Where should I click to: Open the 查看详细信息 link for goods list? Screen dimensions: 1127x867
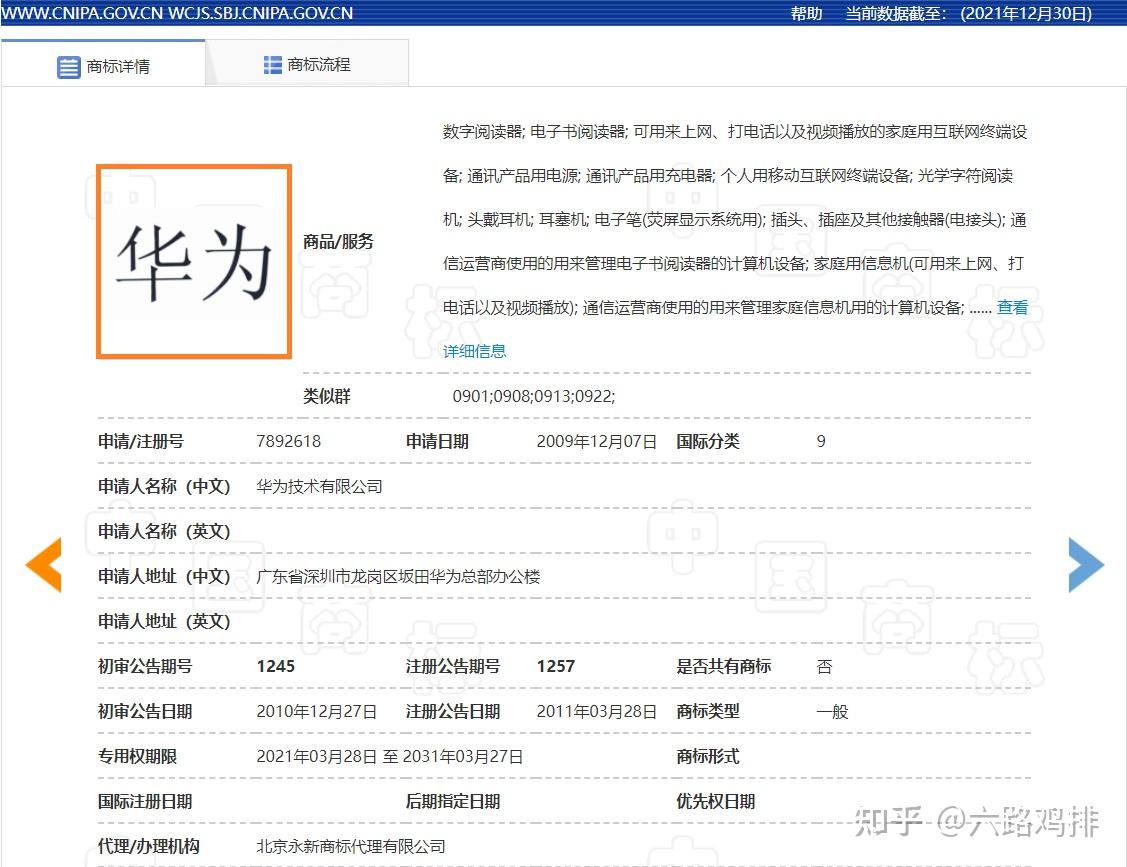pyautogui.click(x=1012, y=308)
